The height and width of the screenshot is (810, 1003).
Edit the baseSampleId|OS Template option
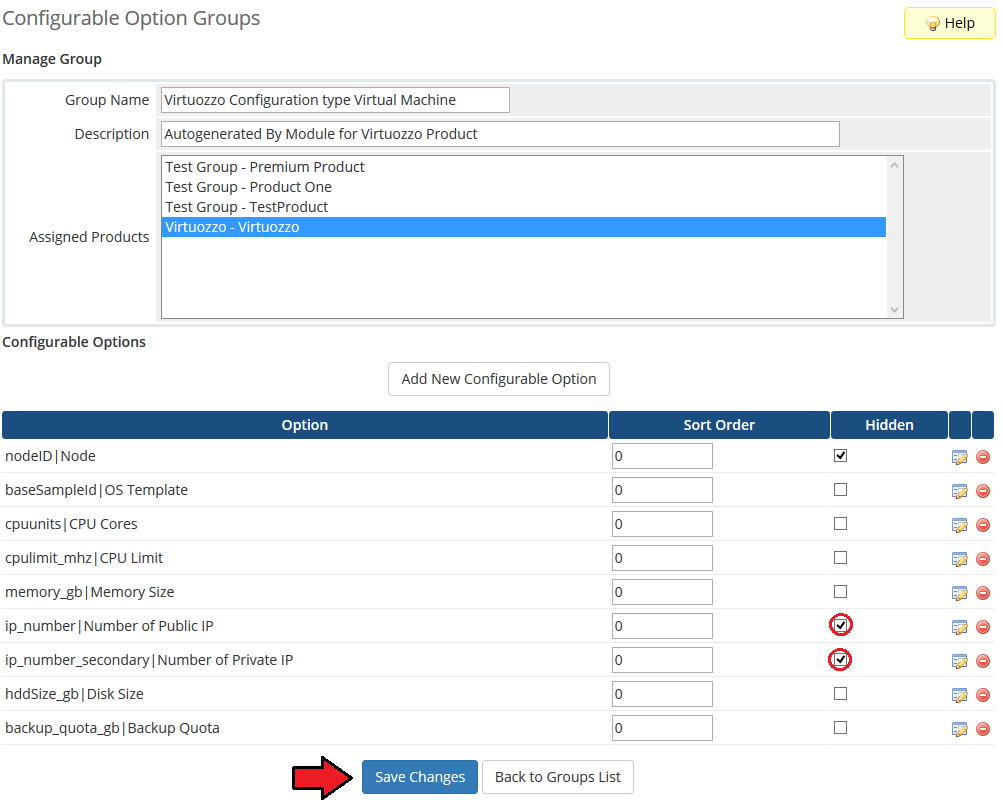(x=960, y=491)
